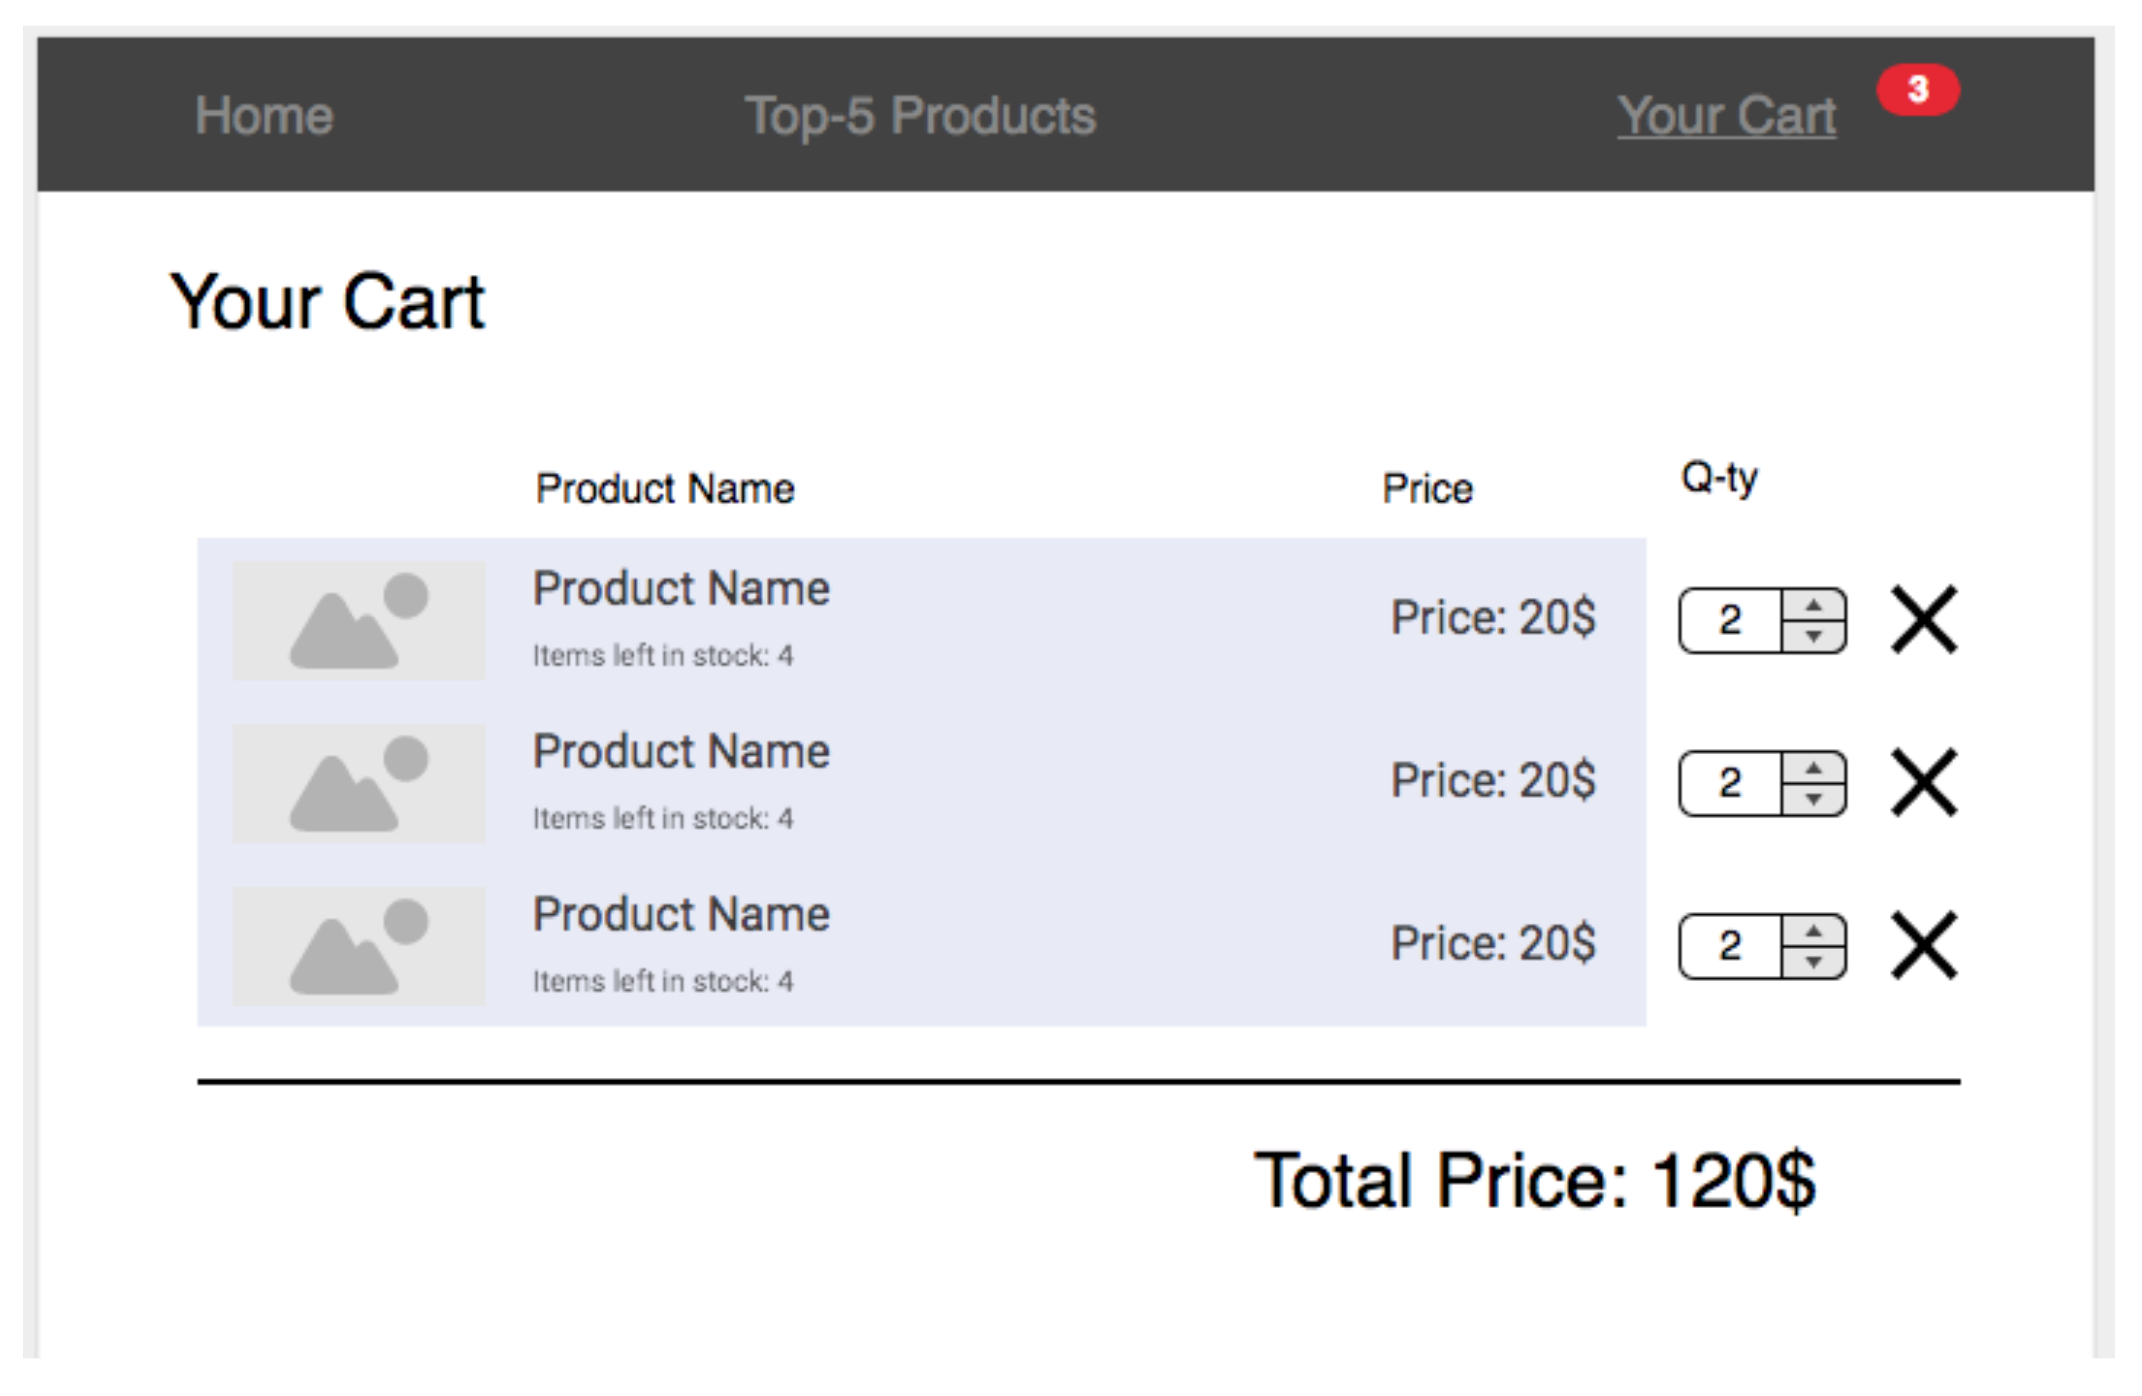This screenshot has height=1396, width=2142.
Task: Remove the second product with X icon
Action: pyautogui.click(x=1924, y=783)
